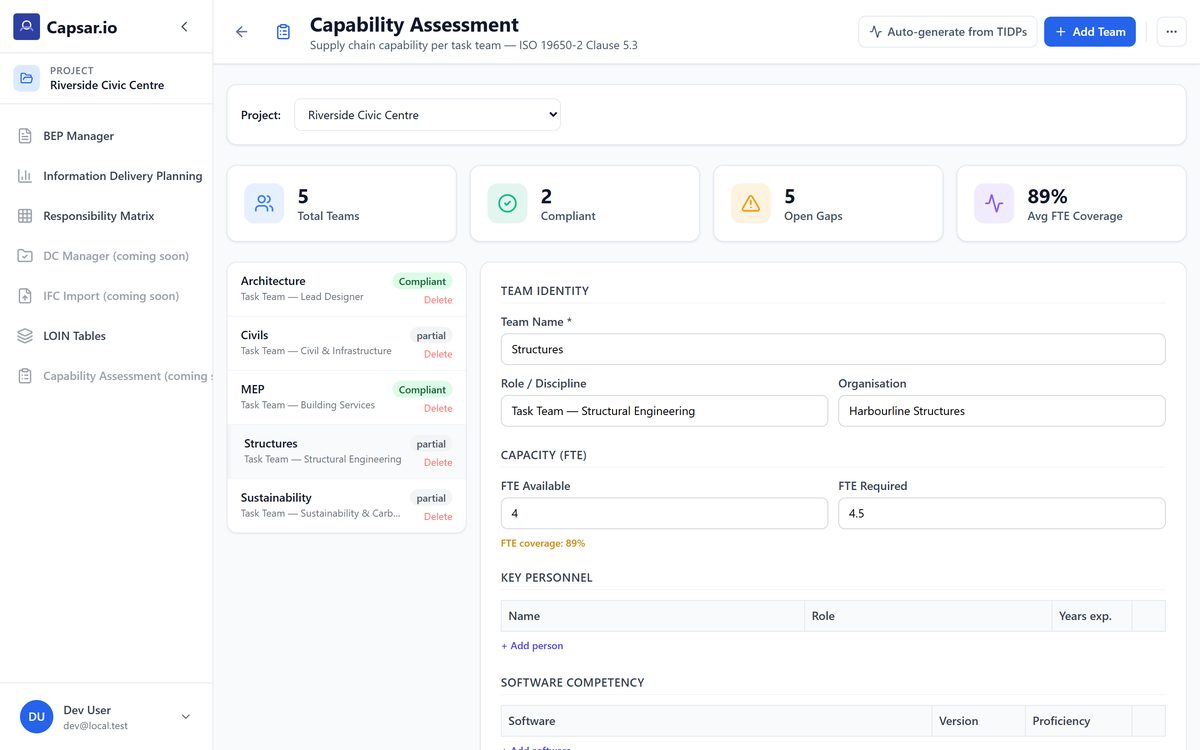Go back using the arrow icon

coord(241,32)
